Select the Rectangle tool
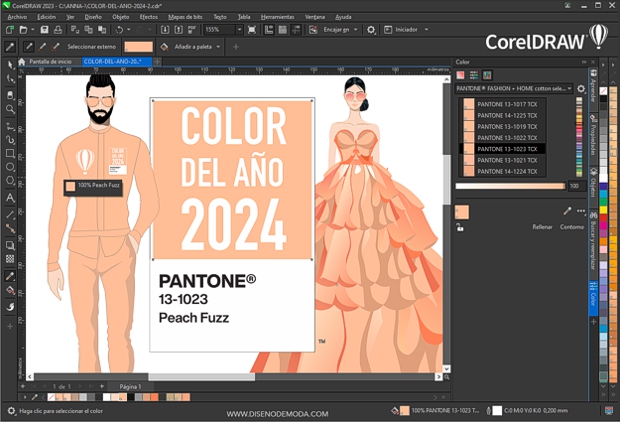 tap(10, 153)
